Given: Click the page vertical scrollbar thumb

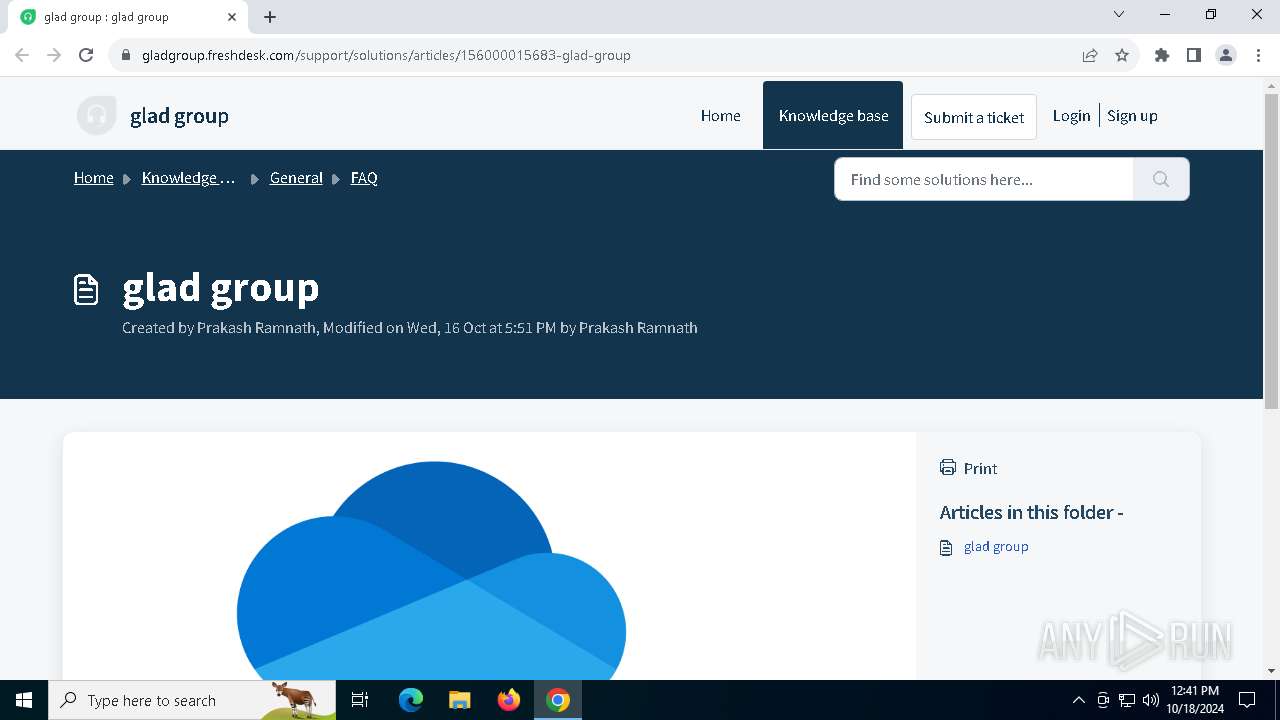Looking at the screenshot, I should (1271, 250).
